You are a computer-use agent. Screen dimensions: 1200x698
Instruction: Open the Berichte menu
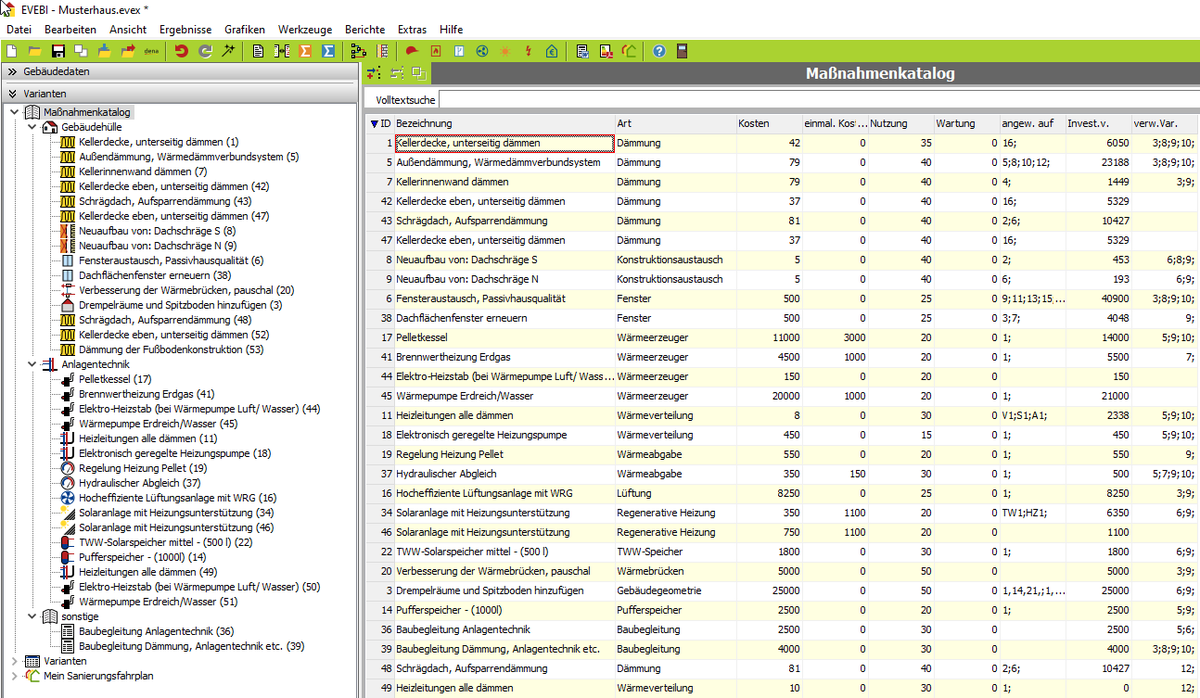(x=364, y=30)
